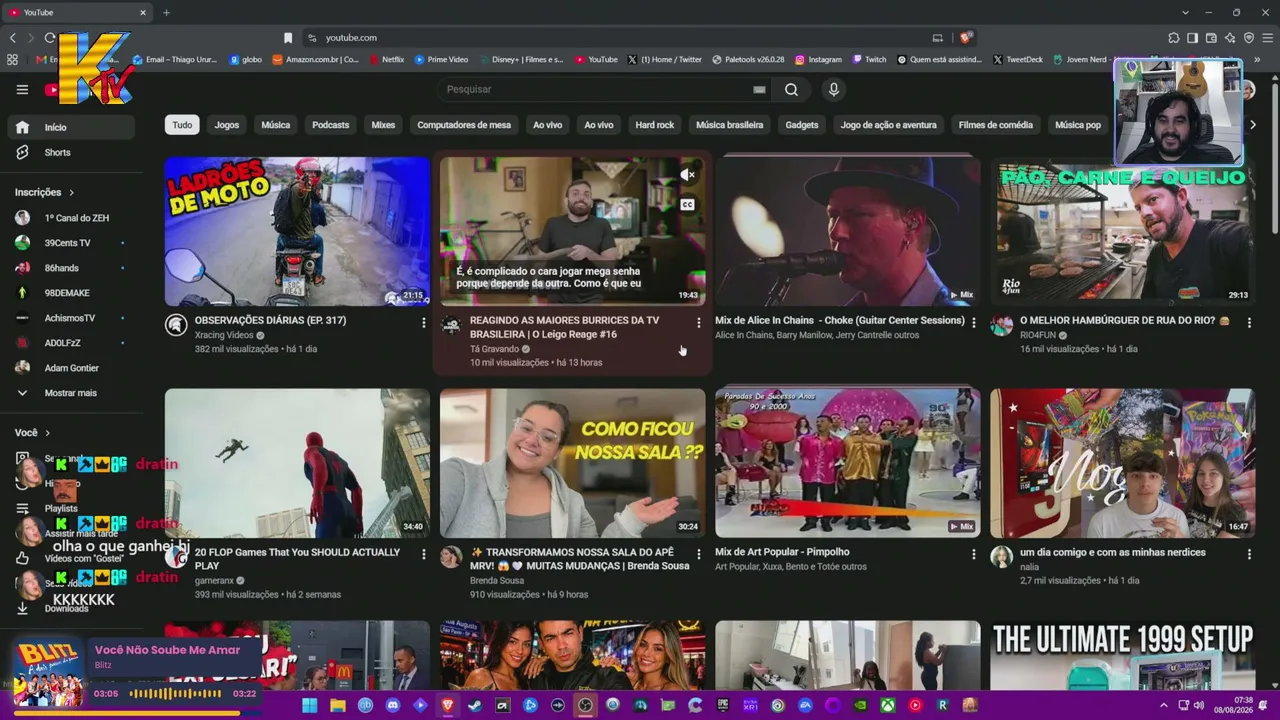
Task: Open the Prime Video bookmark
Action: coord(442,59)
